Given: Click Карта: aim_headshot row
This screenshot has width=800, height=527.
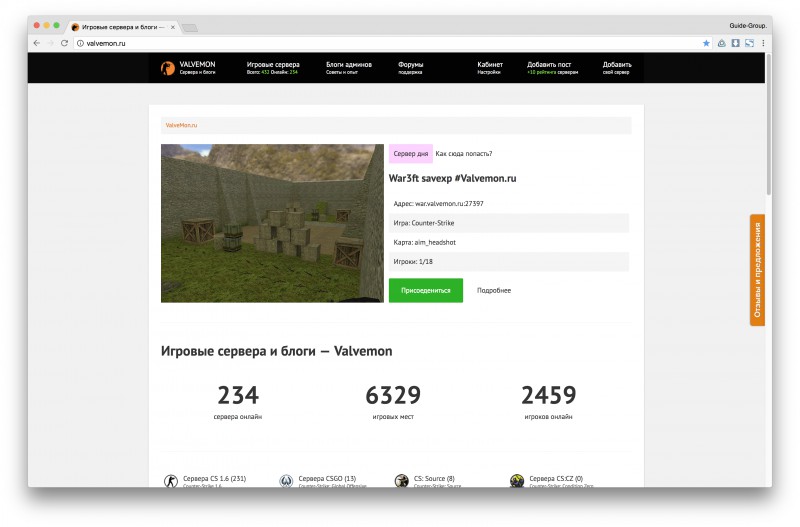Looking at the screenshot, I should click(509, 242).
